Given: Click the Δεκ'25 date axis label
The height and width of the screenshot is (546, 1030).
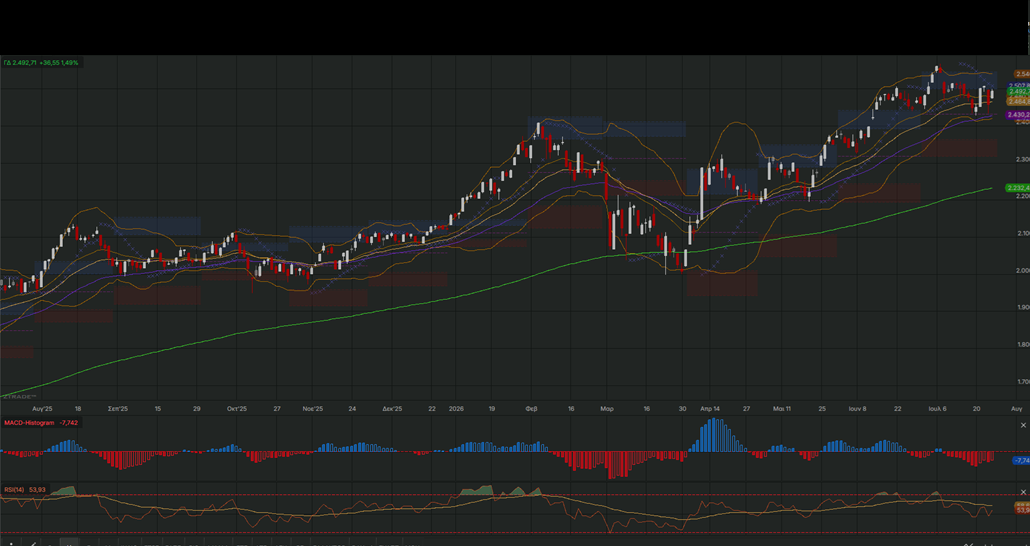Looking at the screenshot, I should click(392, 409).
